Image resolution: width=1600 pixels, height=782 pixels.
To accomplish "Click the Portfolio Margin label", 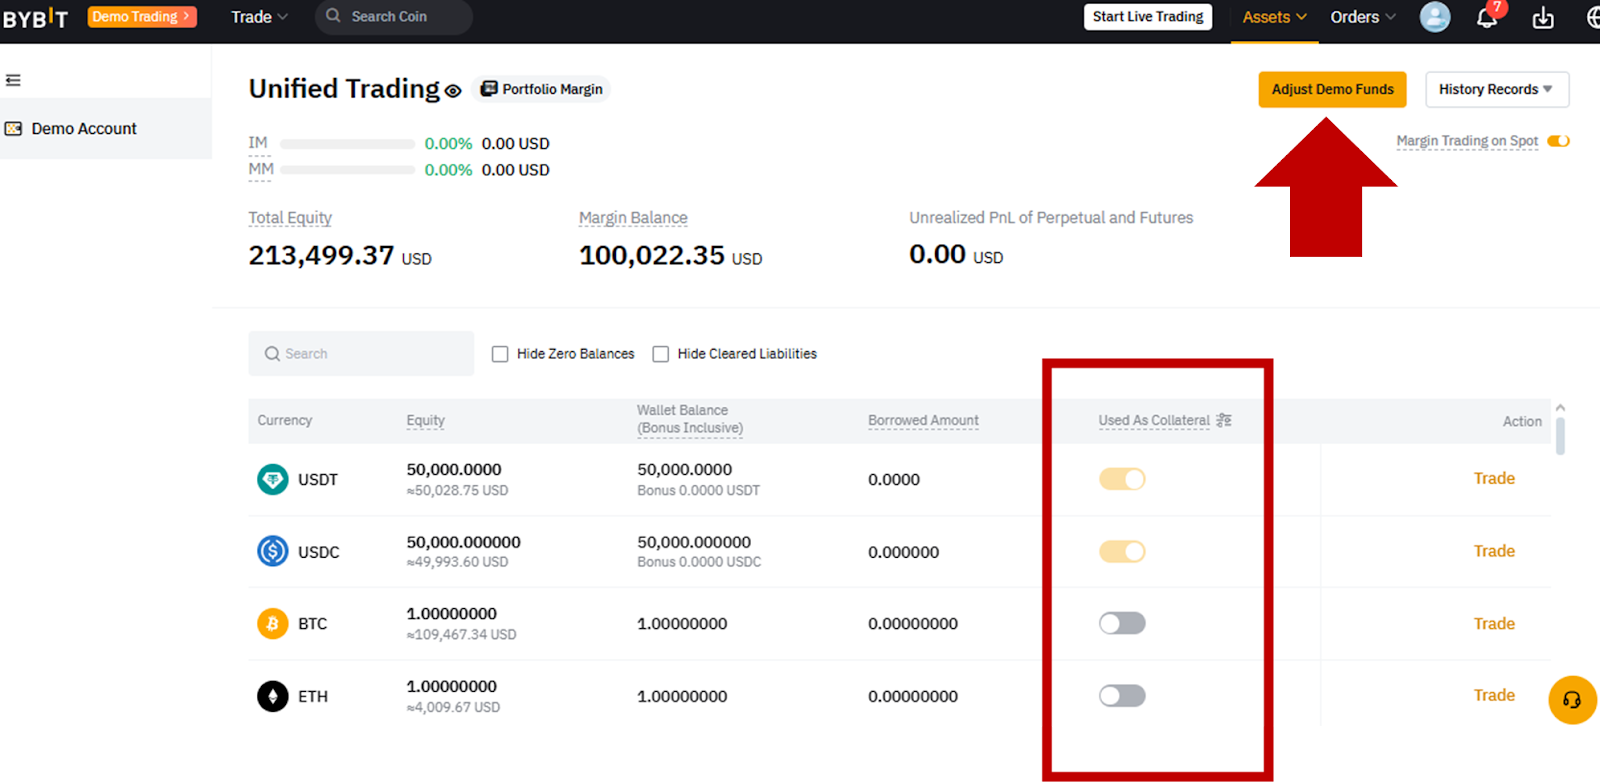I will pyautogui.click(x=552, y=89).
